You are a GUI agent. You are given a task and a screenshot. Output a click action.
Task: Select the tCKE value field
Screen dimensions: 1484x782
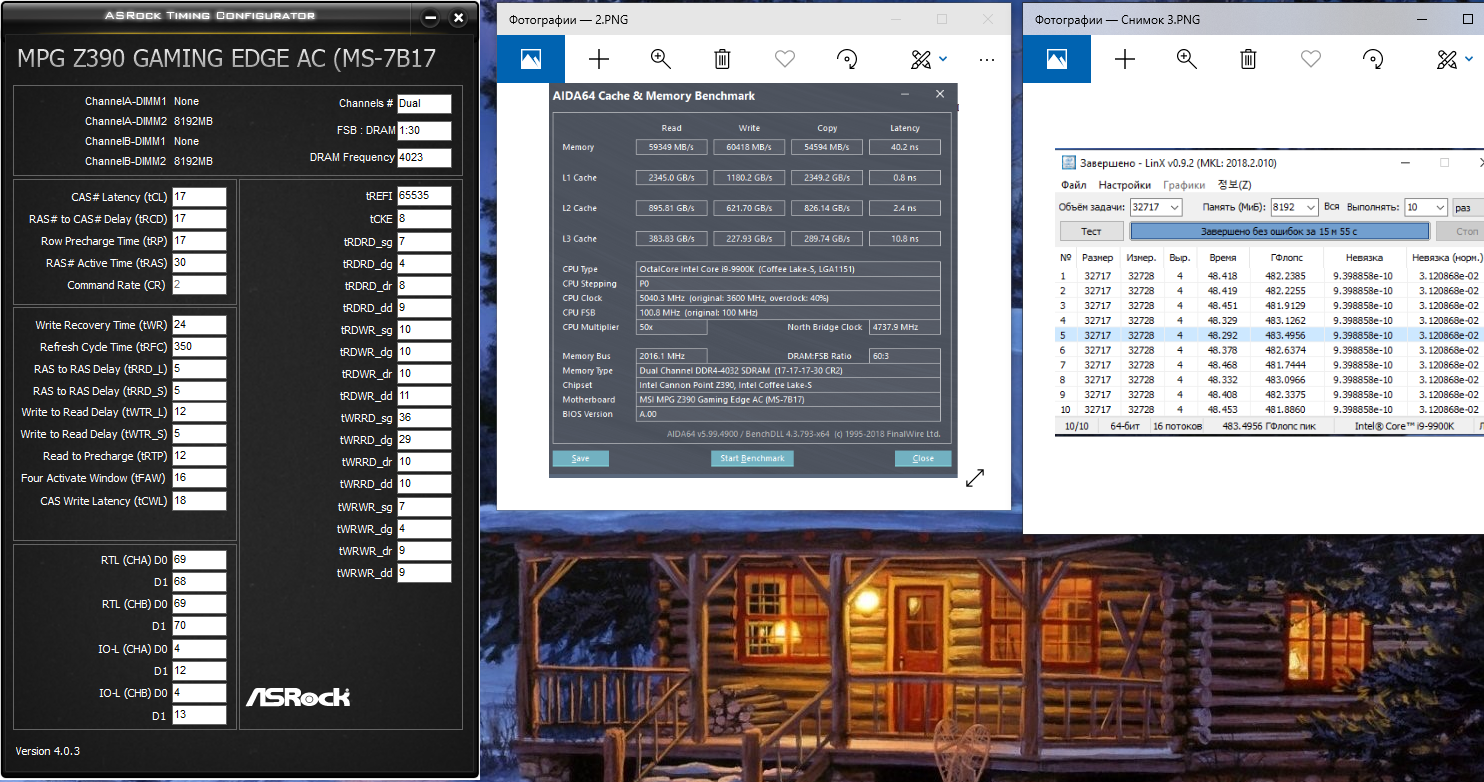pos(424,219)
